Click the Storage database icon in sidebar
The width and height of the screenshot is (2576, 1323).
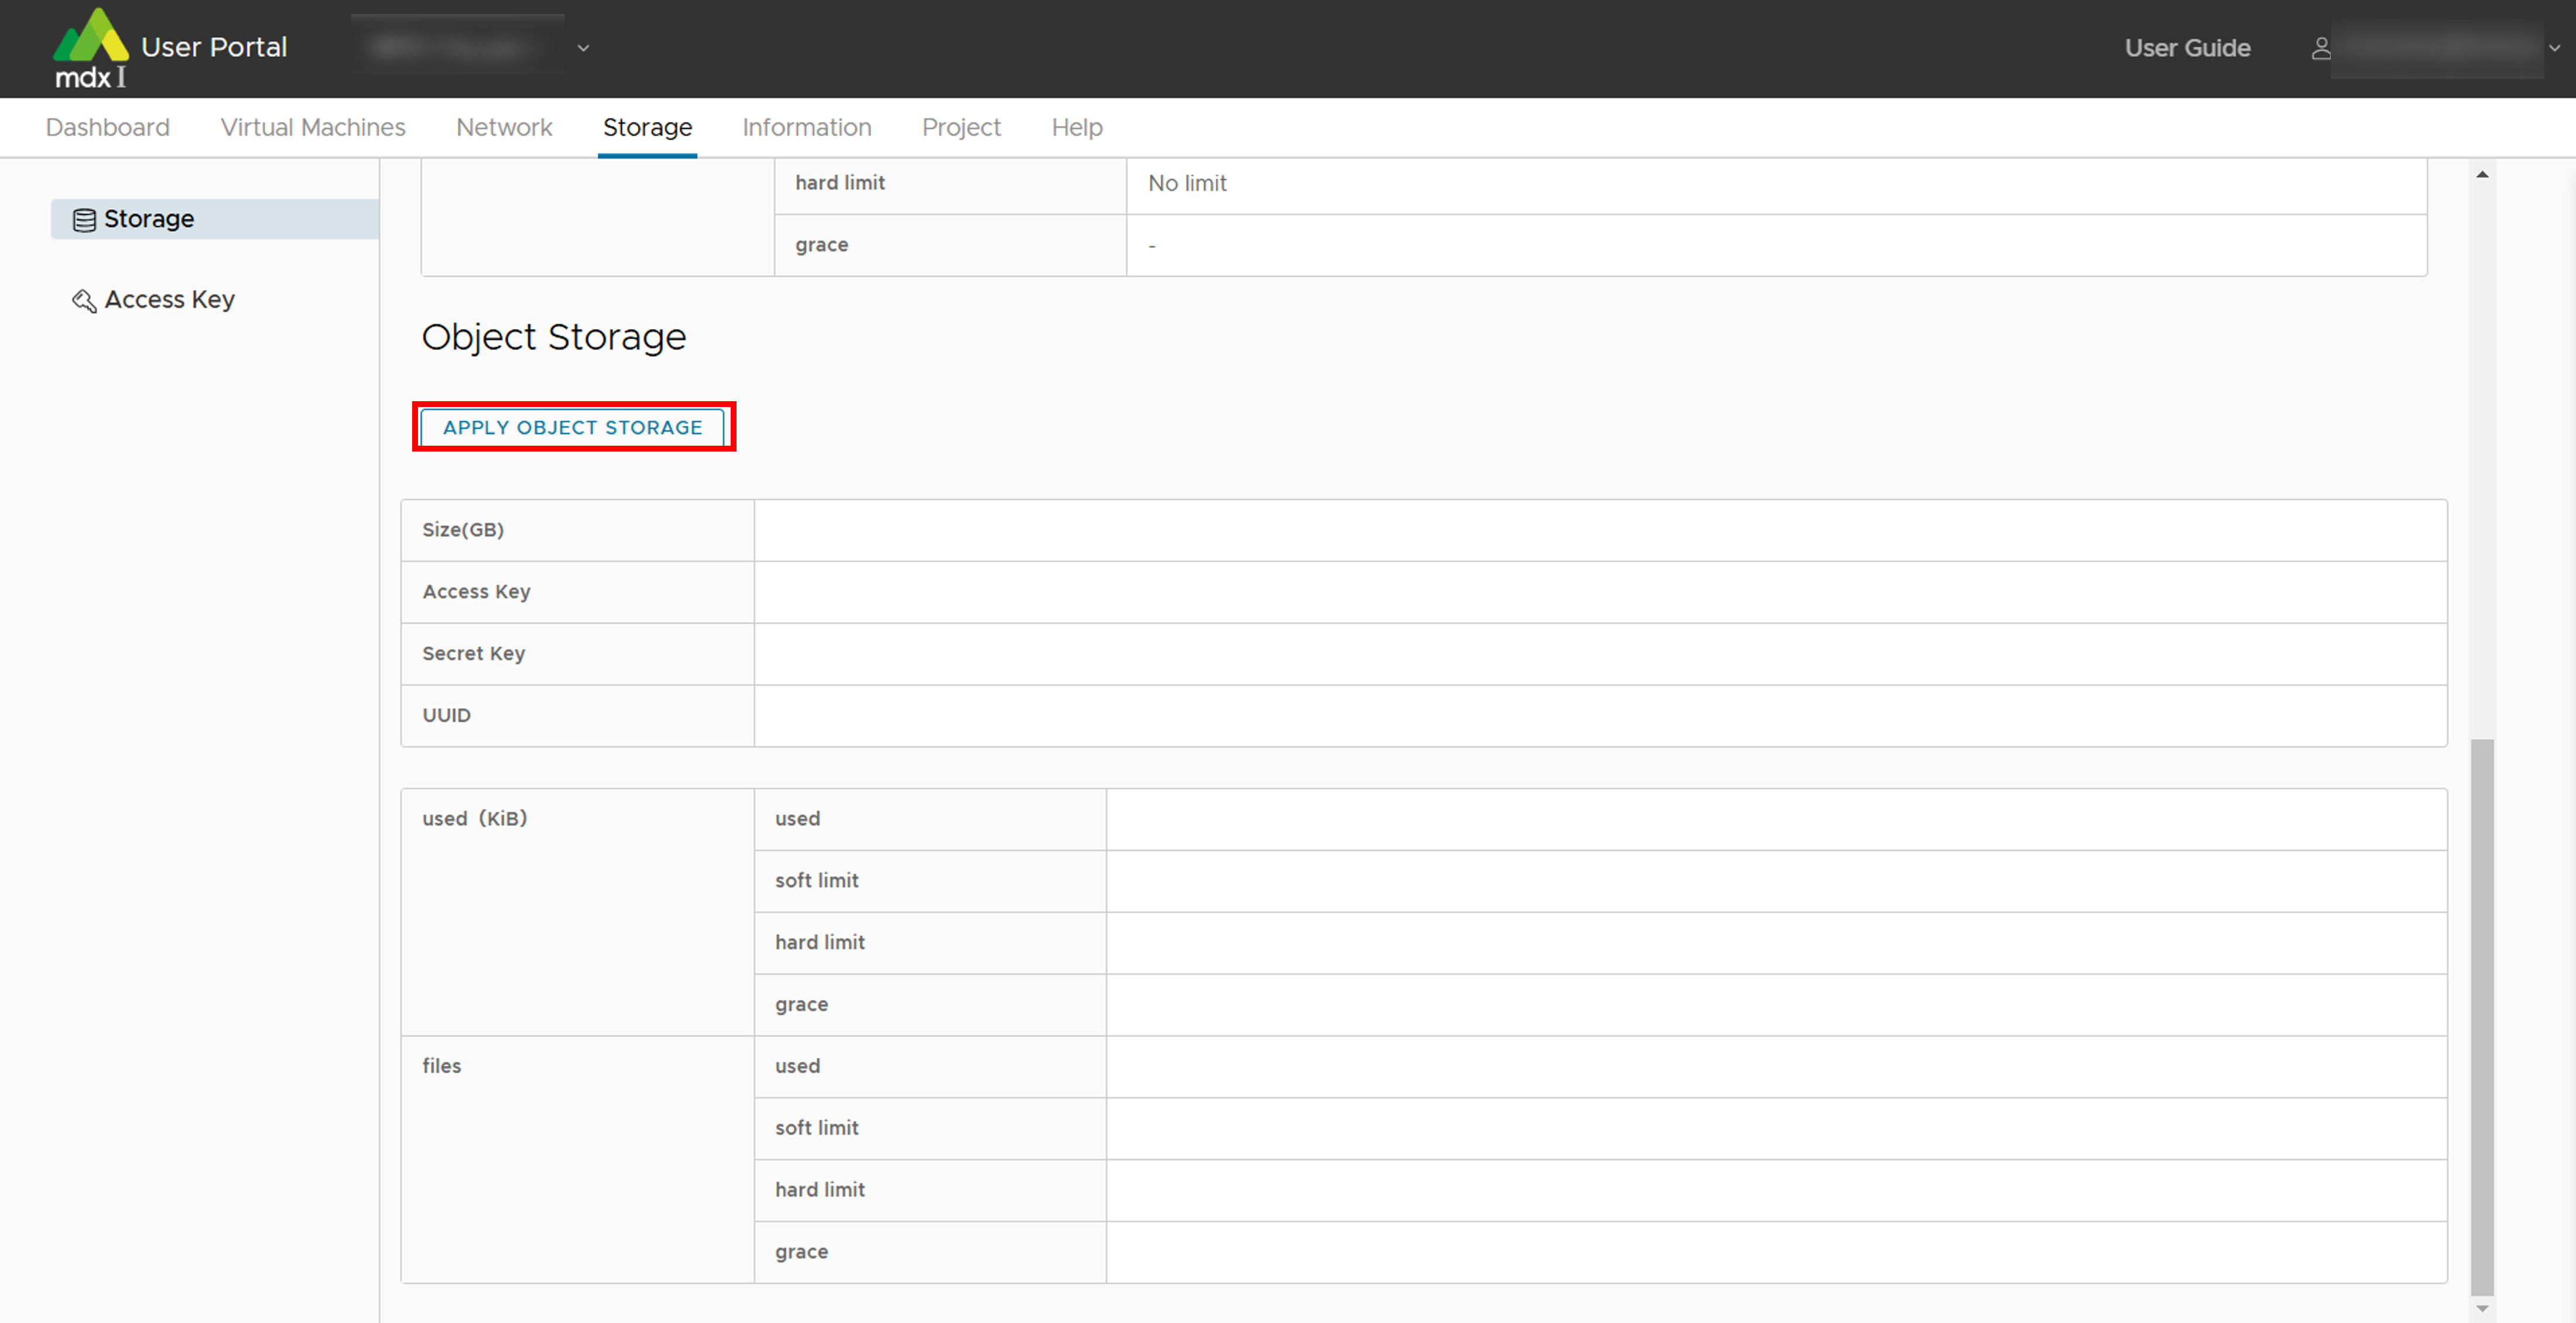coord(84,220)
